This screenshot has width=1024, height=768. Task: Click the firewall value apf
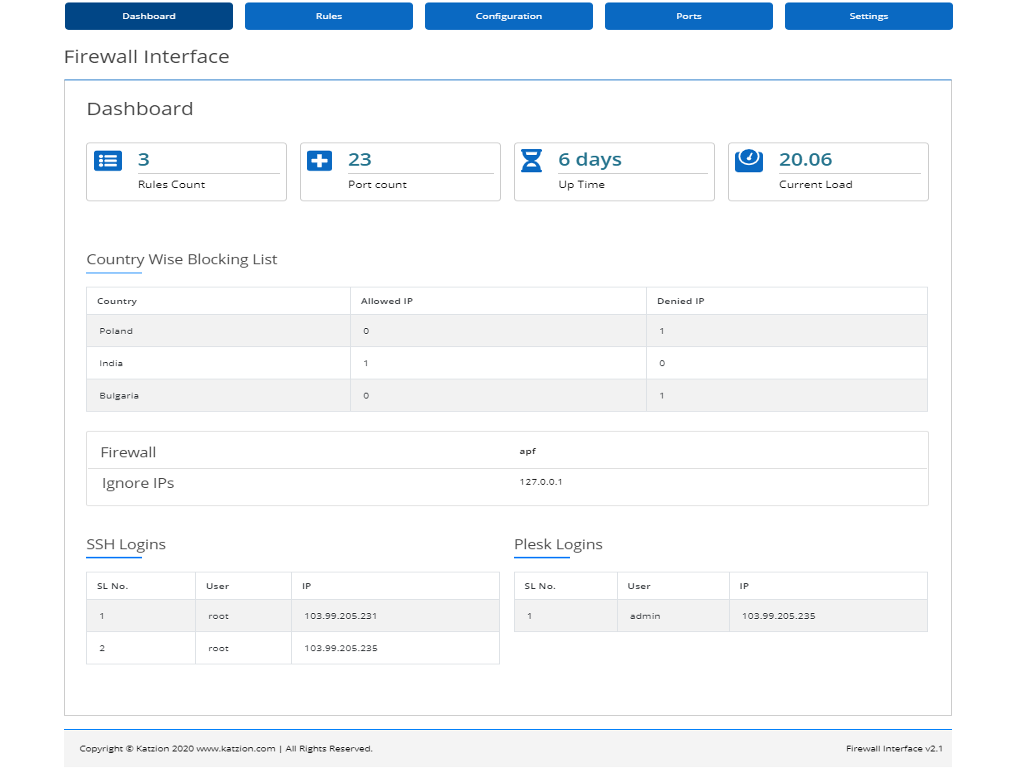tap(528, 451)
